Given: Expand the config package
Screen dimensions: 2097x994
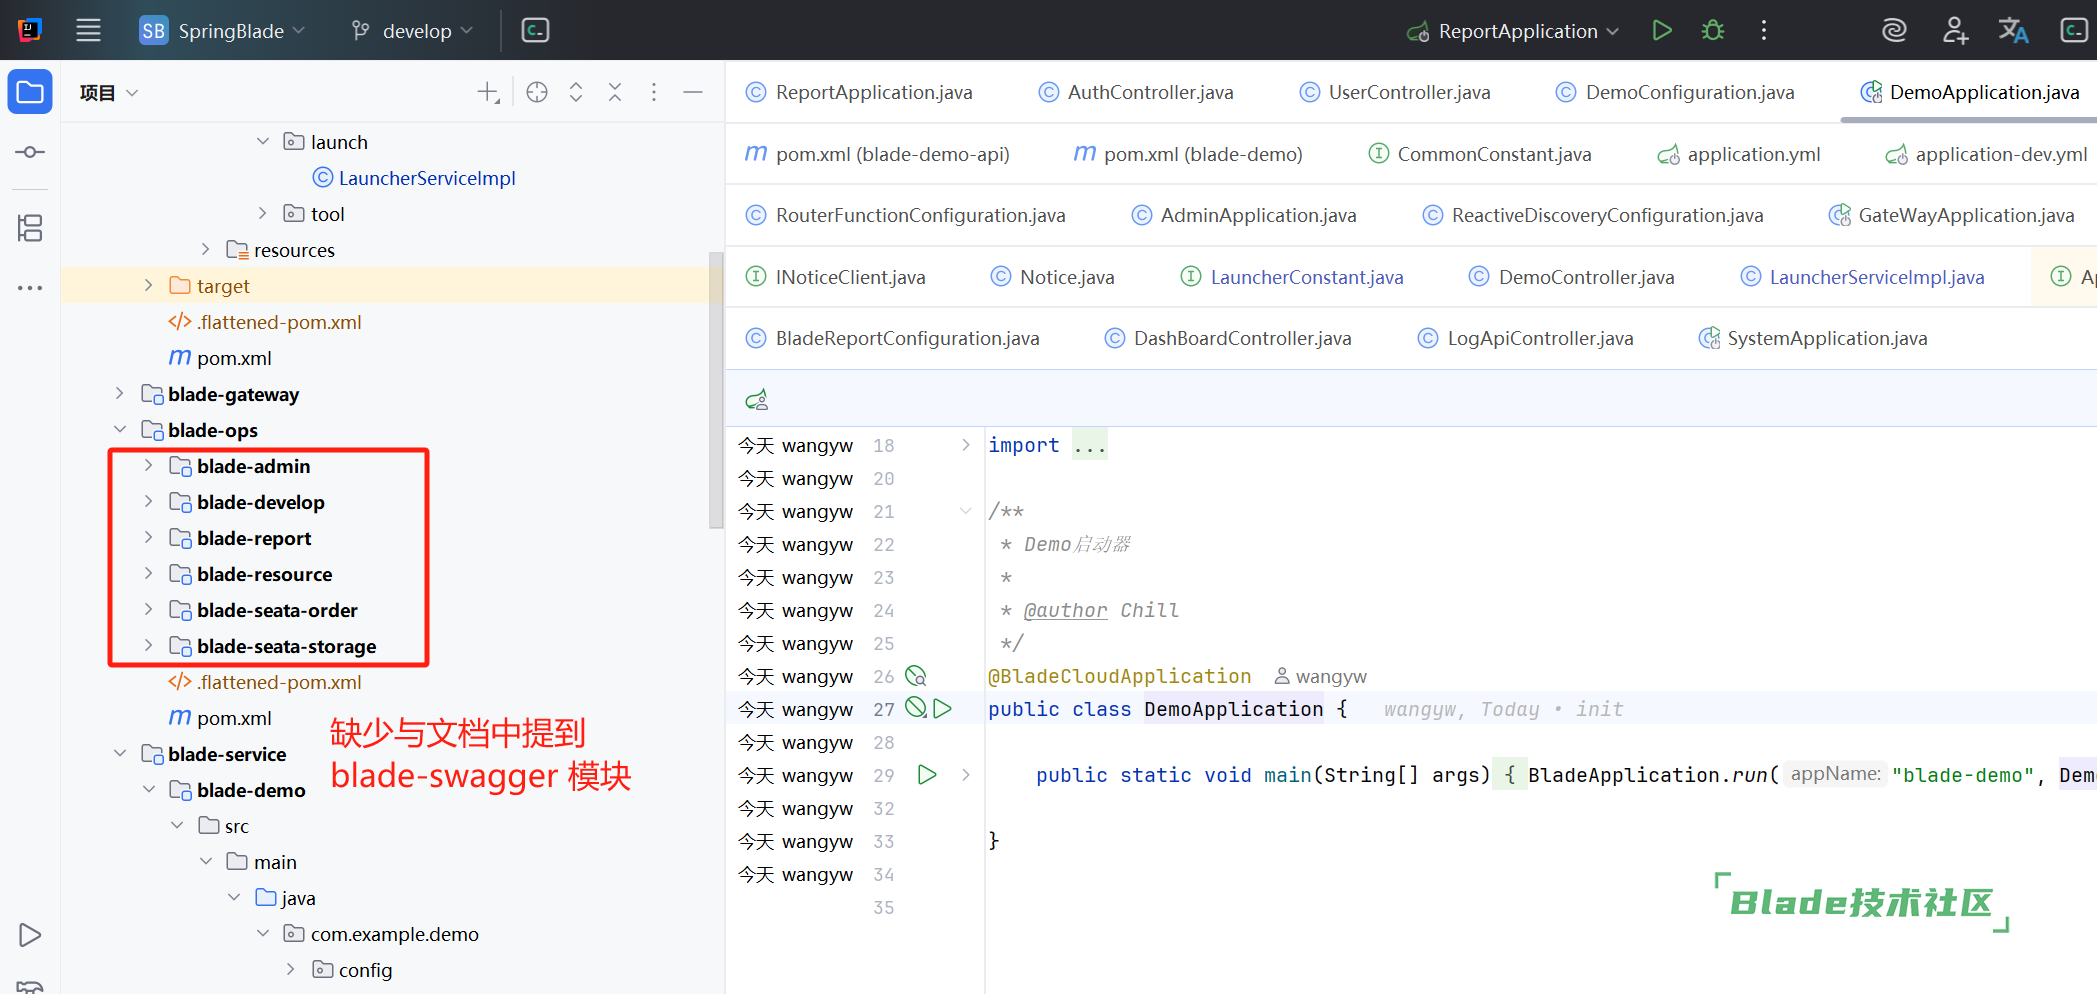Looking at the screenshot, I should (x=291, y=970).
